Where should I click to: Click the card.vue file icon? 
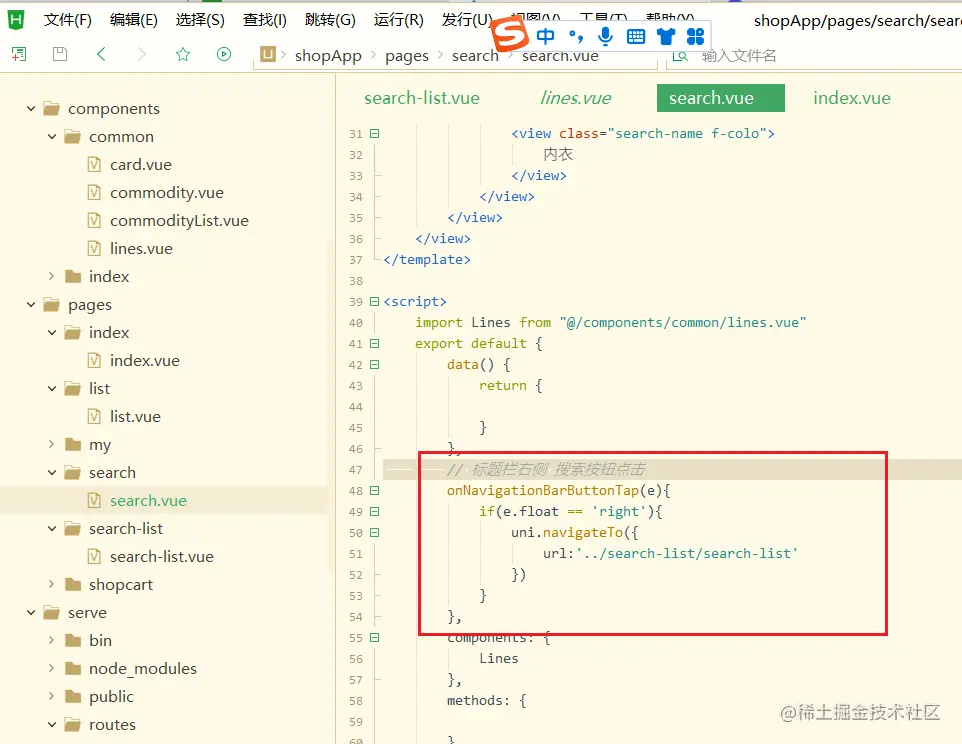tap(94, 164)
